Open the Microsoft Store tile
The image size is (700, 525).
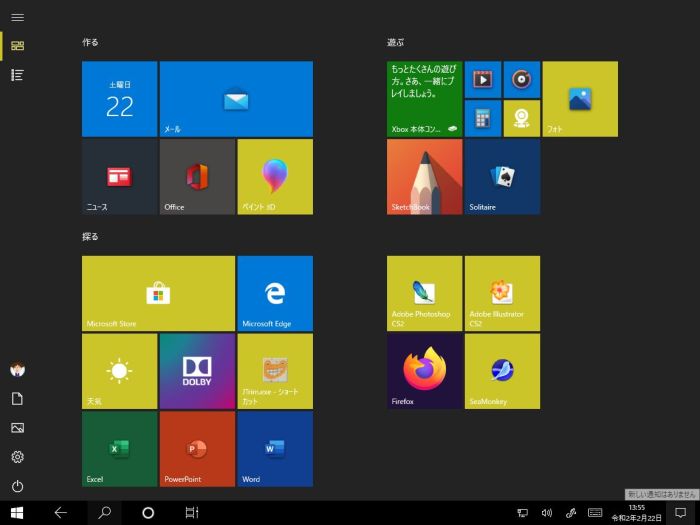pos(158,293)
